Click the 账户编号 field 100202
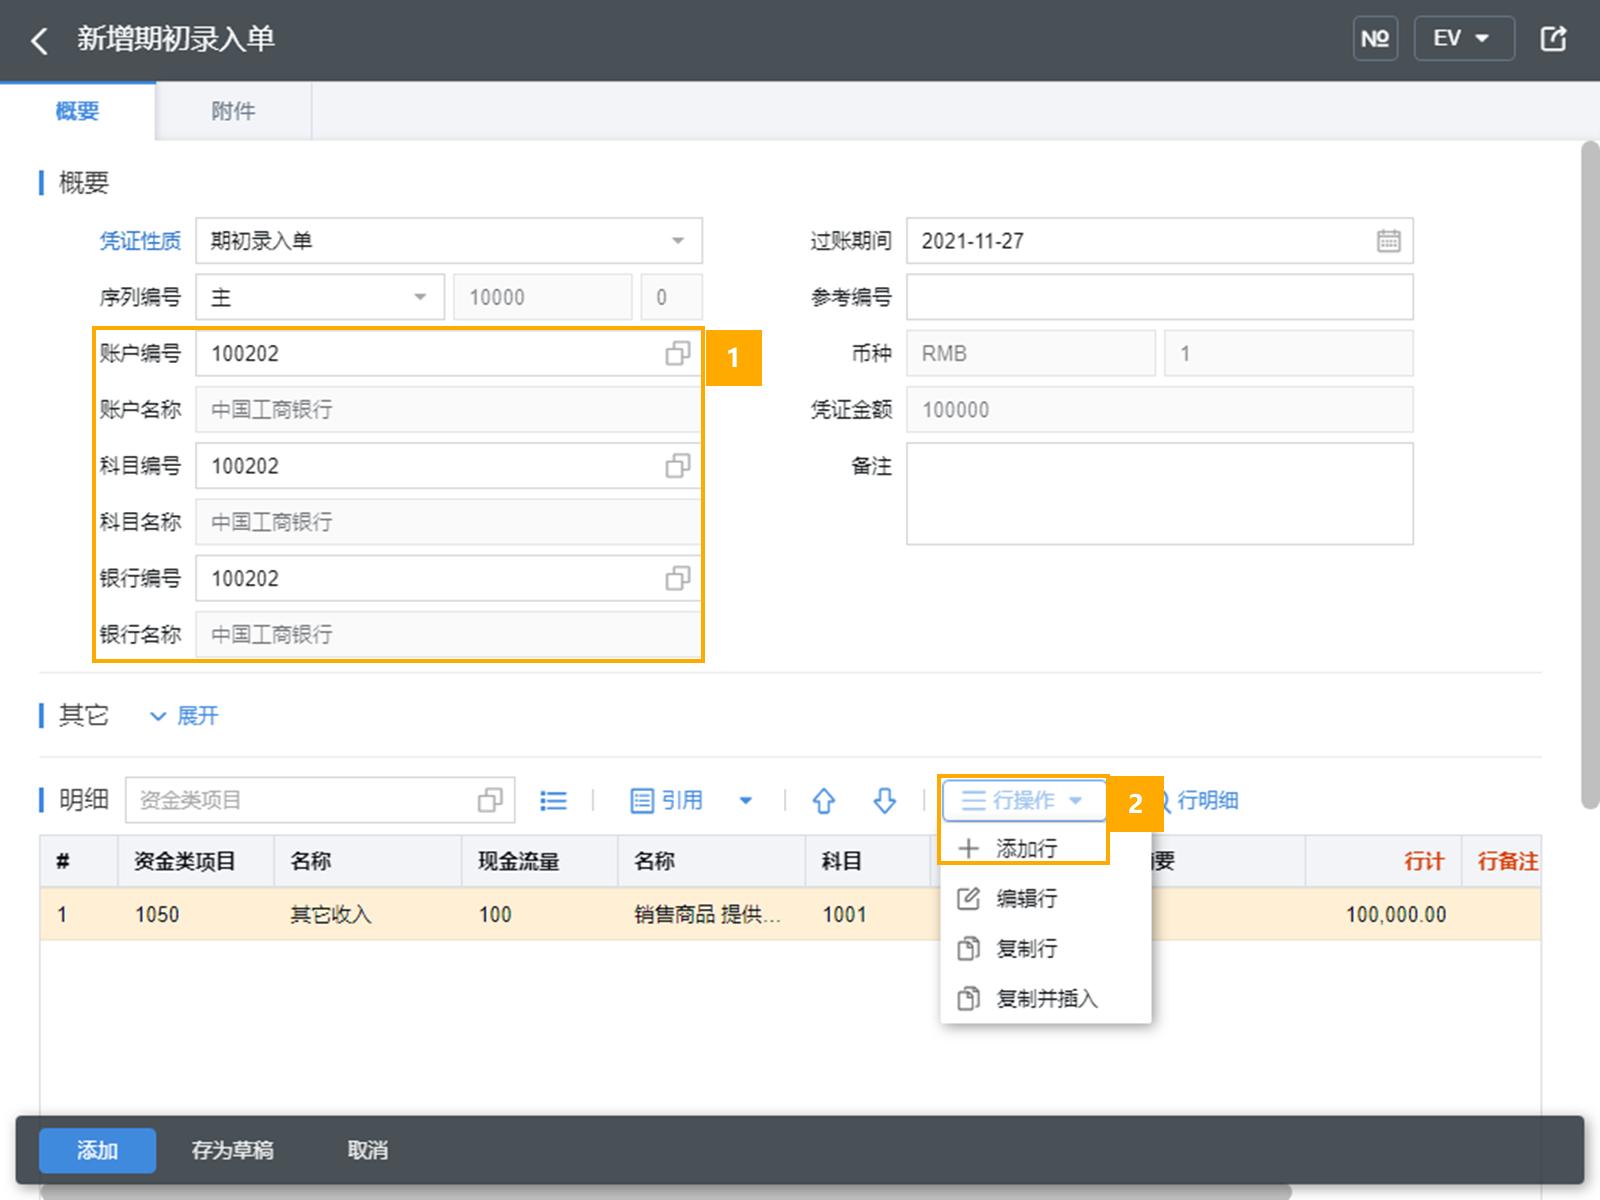The width and height of the screenshot is (1600, 1200). 449,353
